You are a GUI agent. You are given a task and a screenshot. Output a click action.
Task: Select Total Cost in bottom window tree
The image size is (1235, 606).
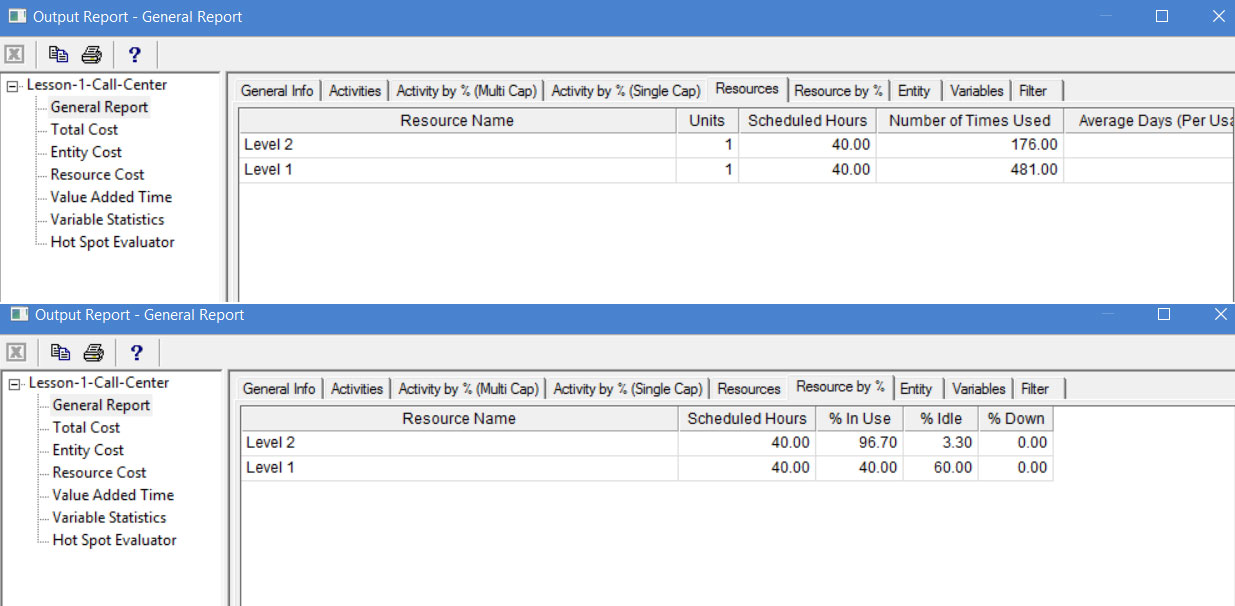tap(86, 428)
